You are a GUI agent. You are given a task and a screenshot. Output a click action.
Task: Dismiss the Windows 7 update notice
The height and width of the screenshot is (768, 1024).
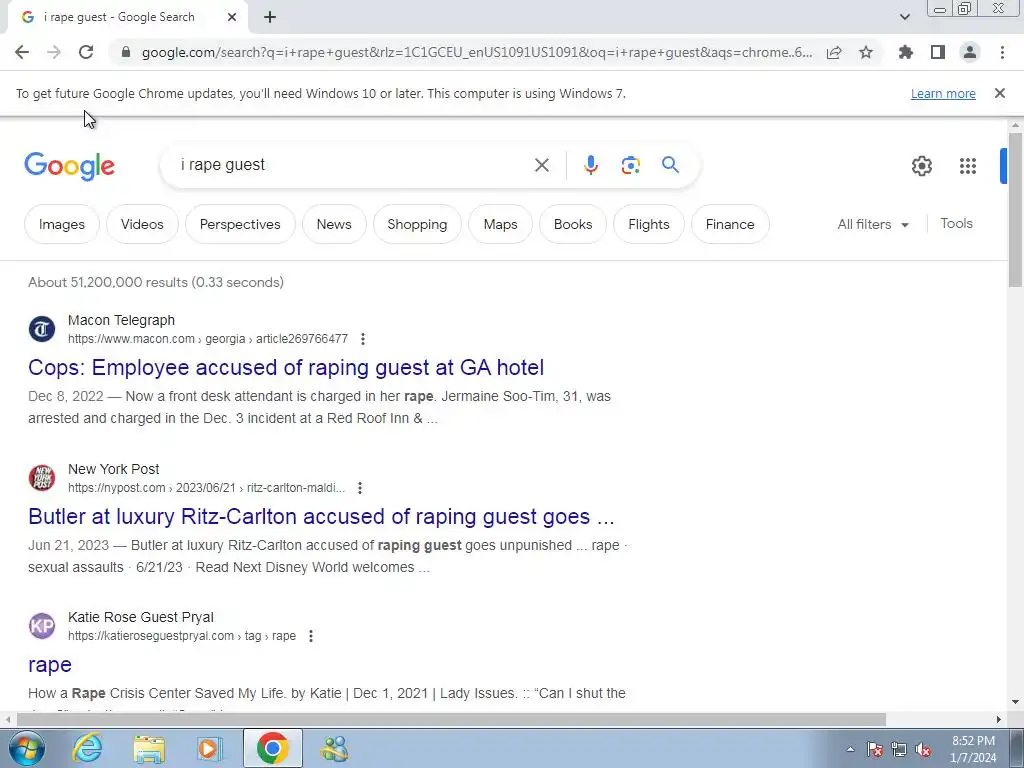999,93
